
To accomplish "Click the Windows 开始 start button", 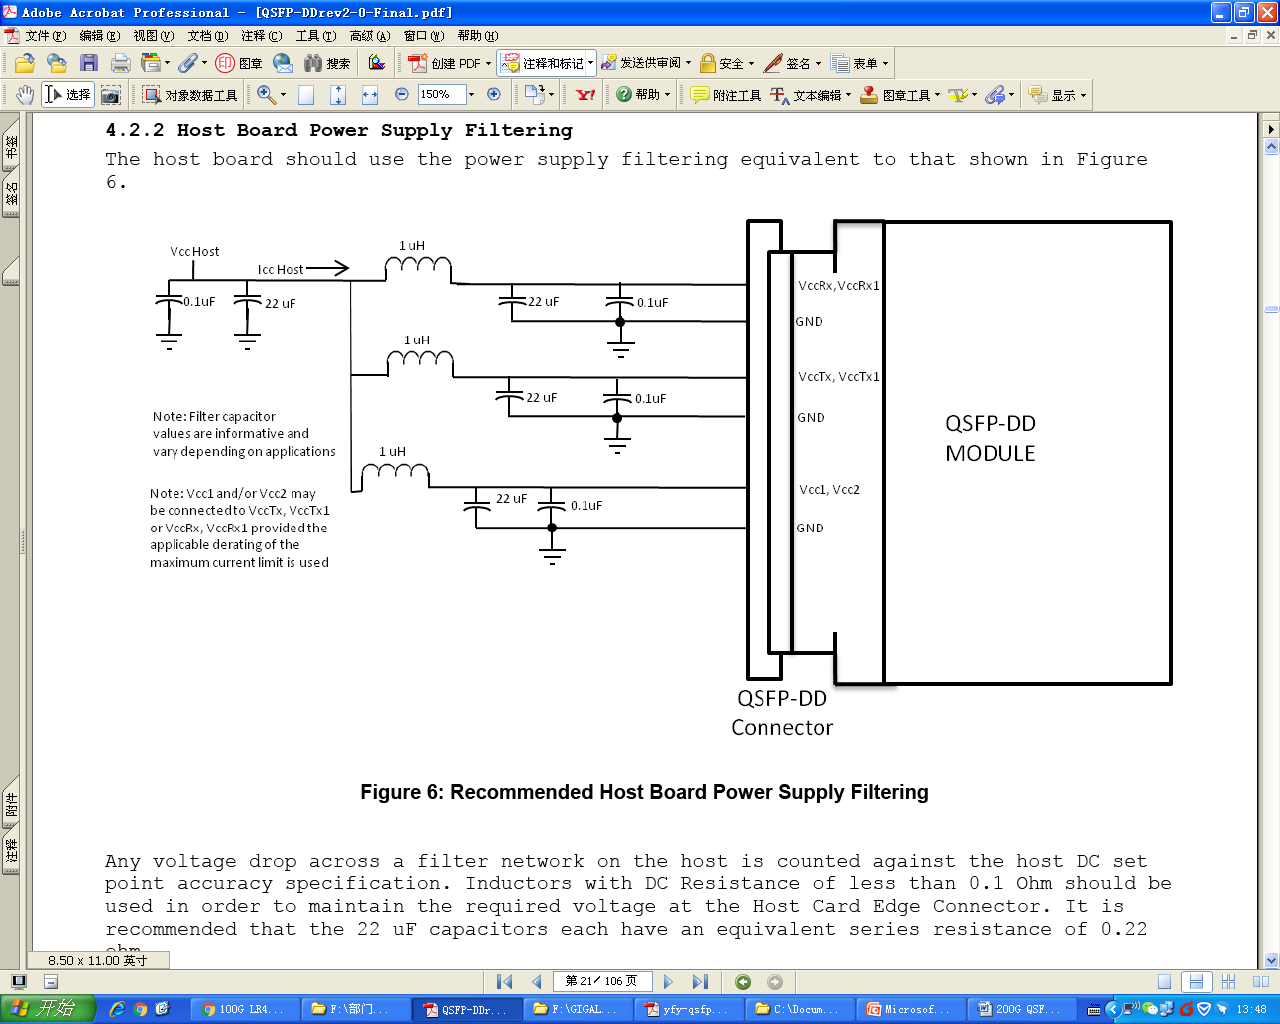I will (x=47, y=1009).
